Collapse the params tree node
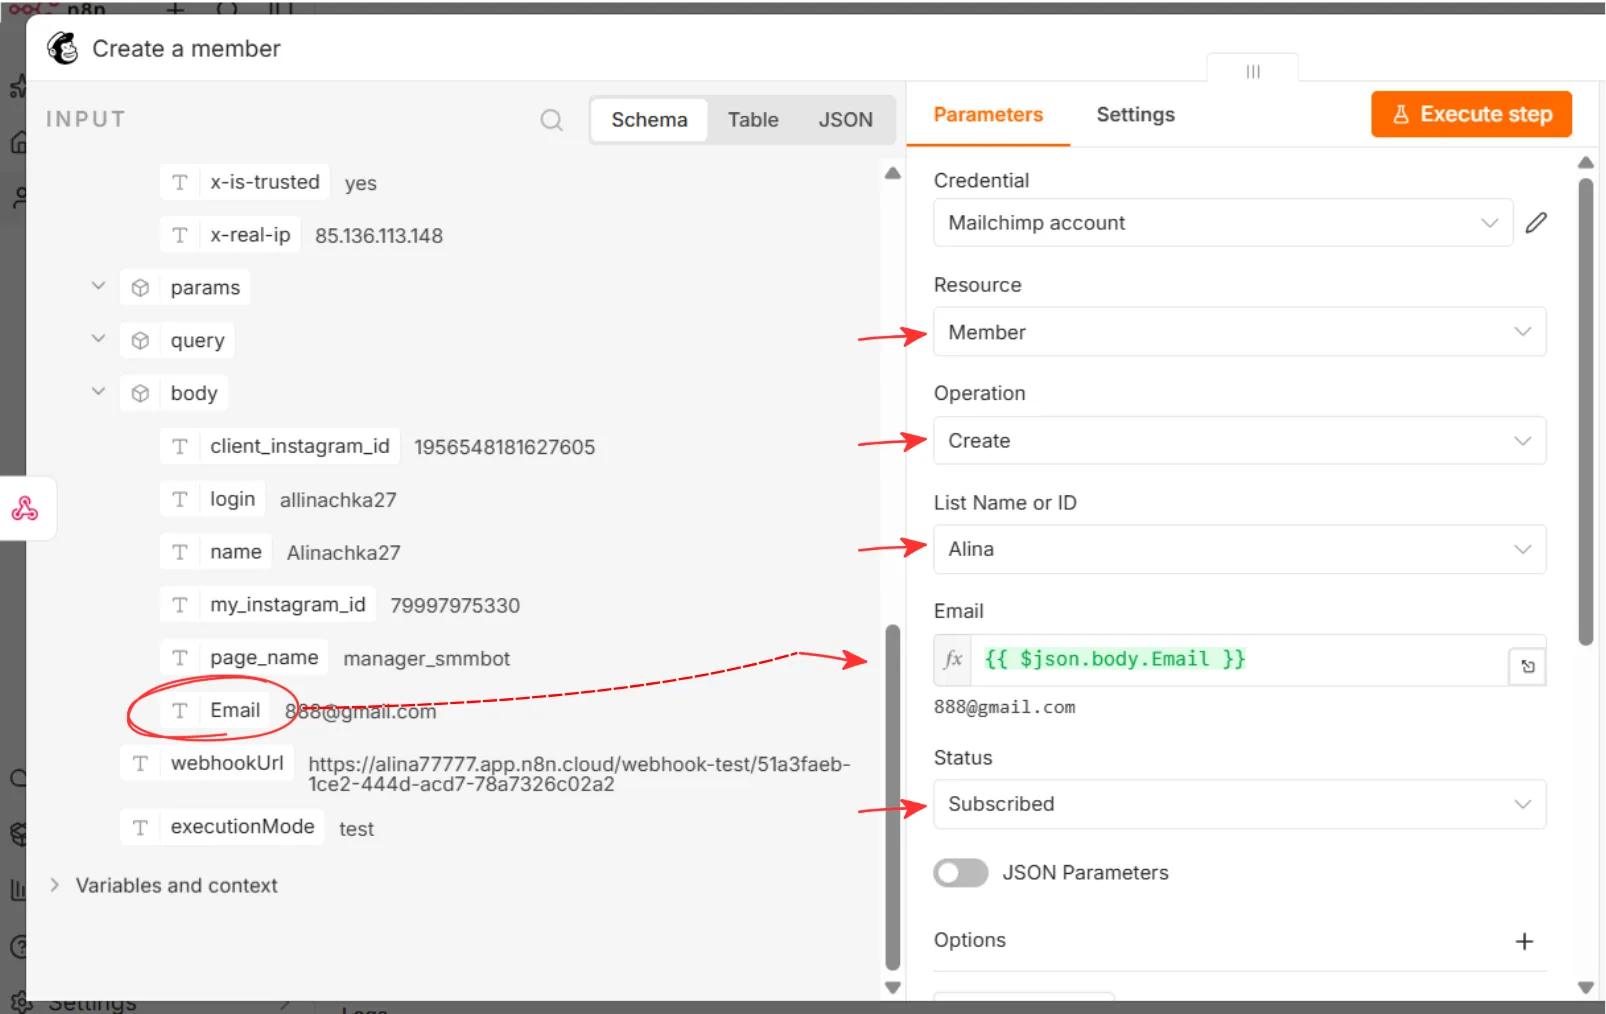This screenshot has width=1606, height=1014. [x=98, y=286]
